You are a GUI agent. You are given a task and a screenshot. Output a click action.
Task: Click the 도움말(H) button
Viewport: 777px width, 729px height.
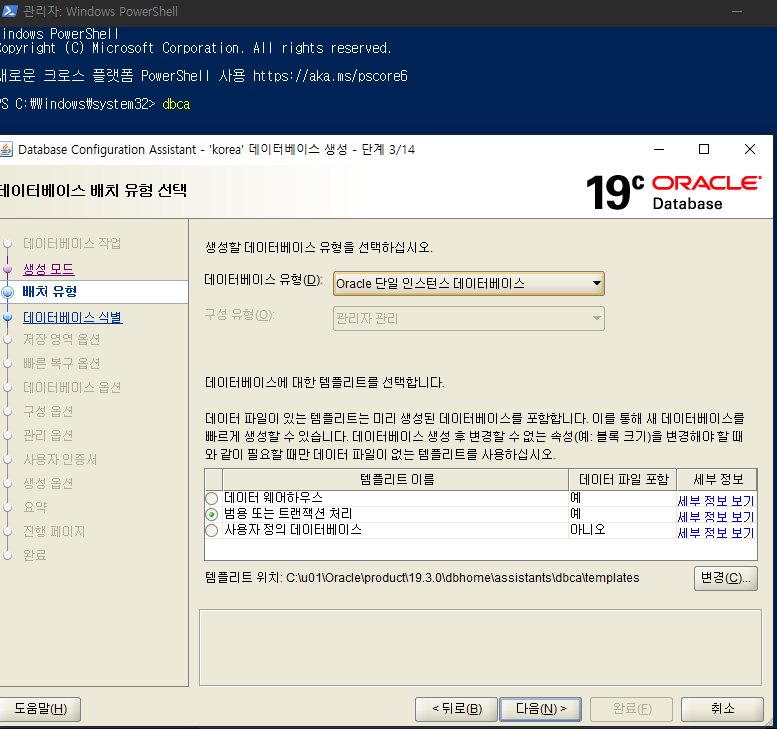coord(40,709)
